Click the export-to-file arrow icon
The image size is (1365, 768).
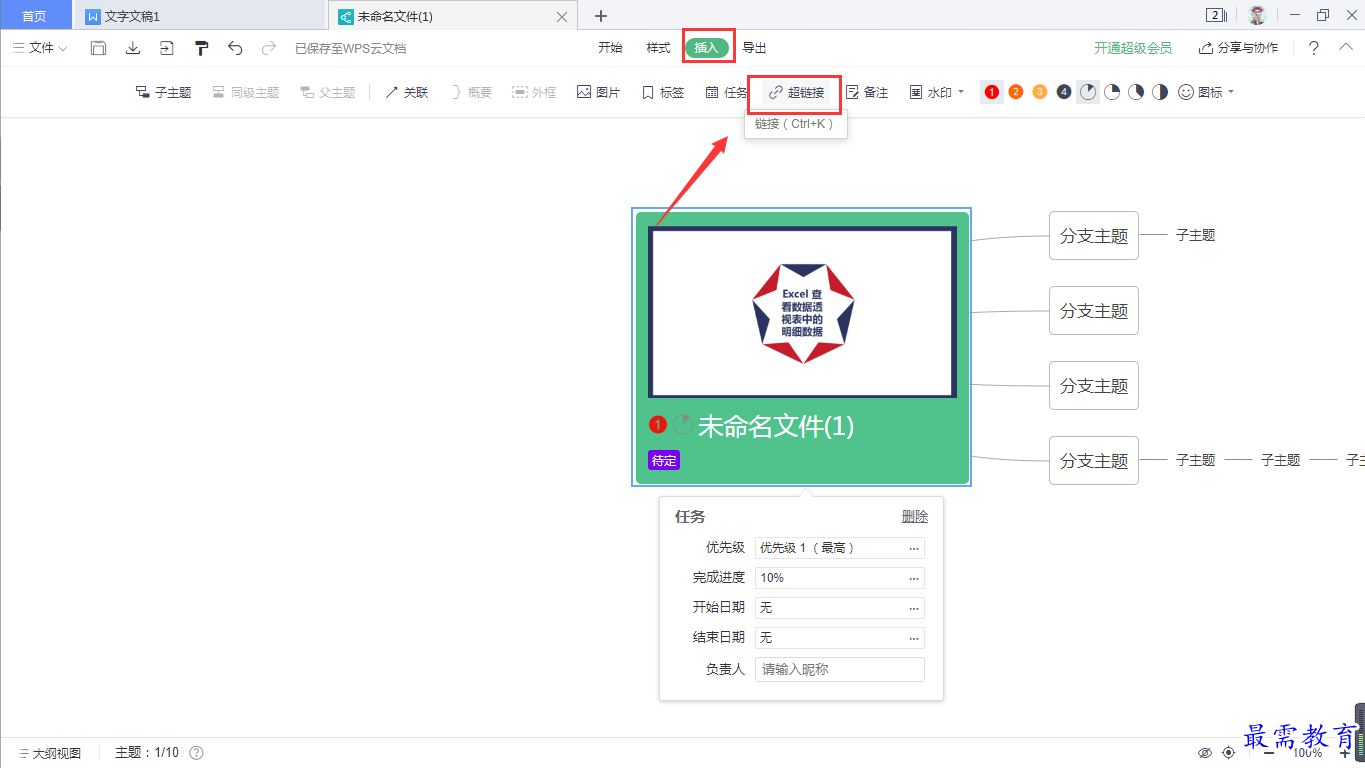[166, 48]
